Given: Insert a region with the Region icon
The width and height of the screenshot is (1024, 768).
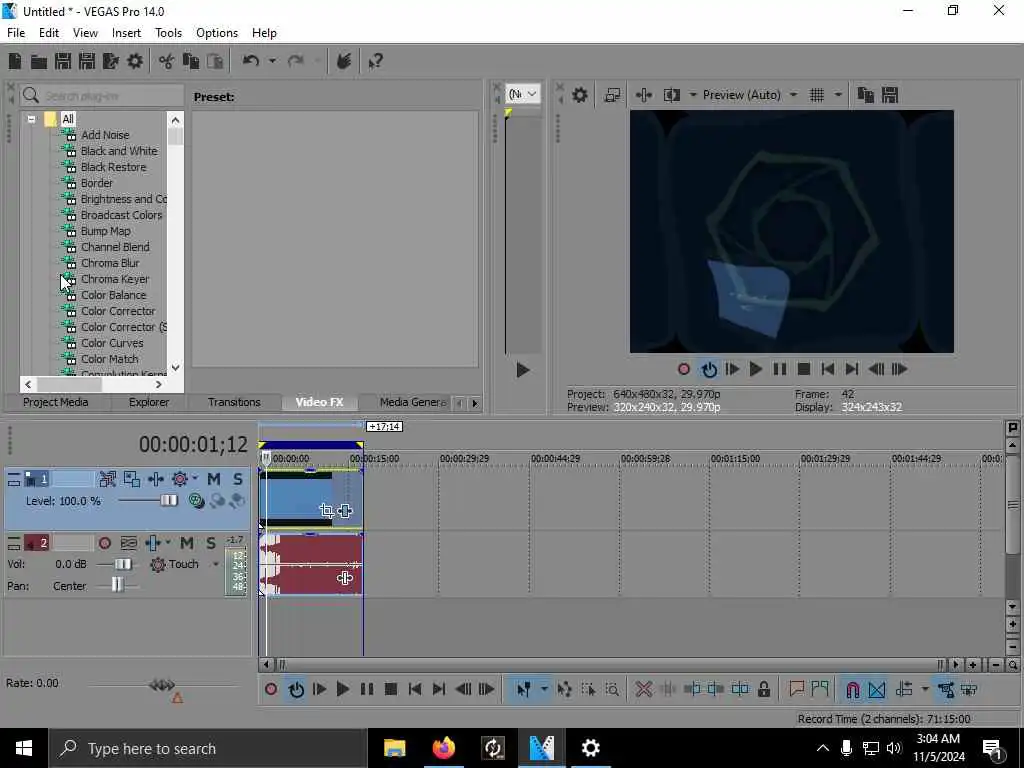Looking at the screenshot, I should click(820, 689).
